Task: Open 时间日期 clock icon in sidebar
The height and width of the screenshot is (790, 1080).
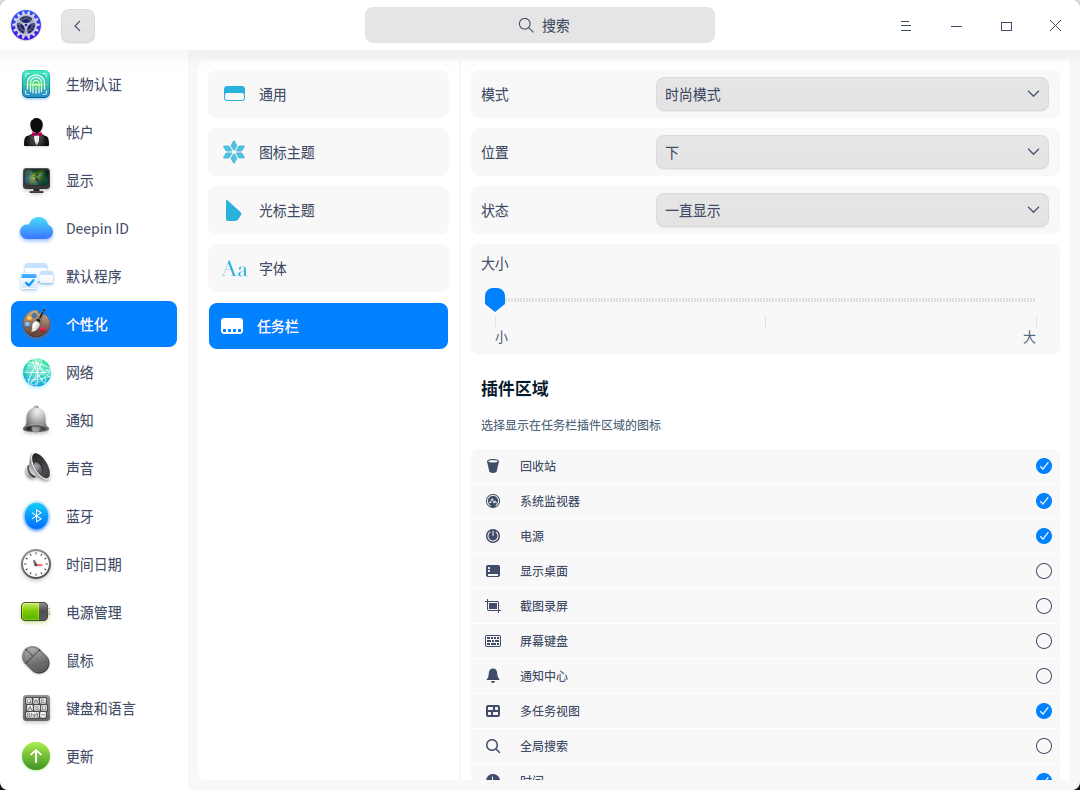Action: [36, 565]
